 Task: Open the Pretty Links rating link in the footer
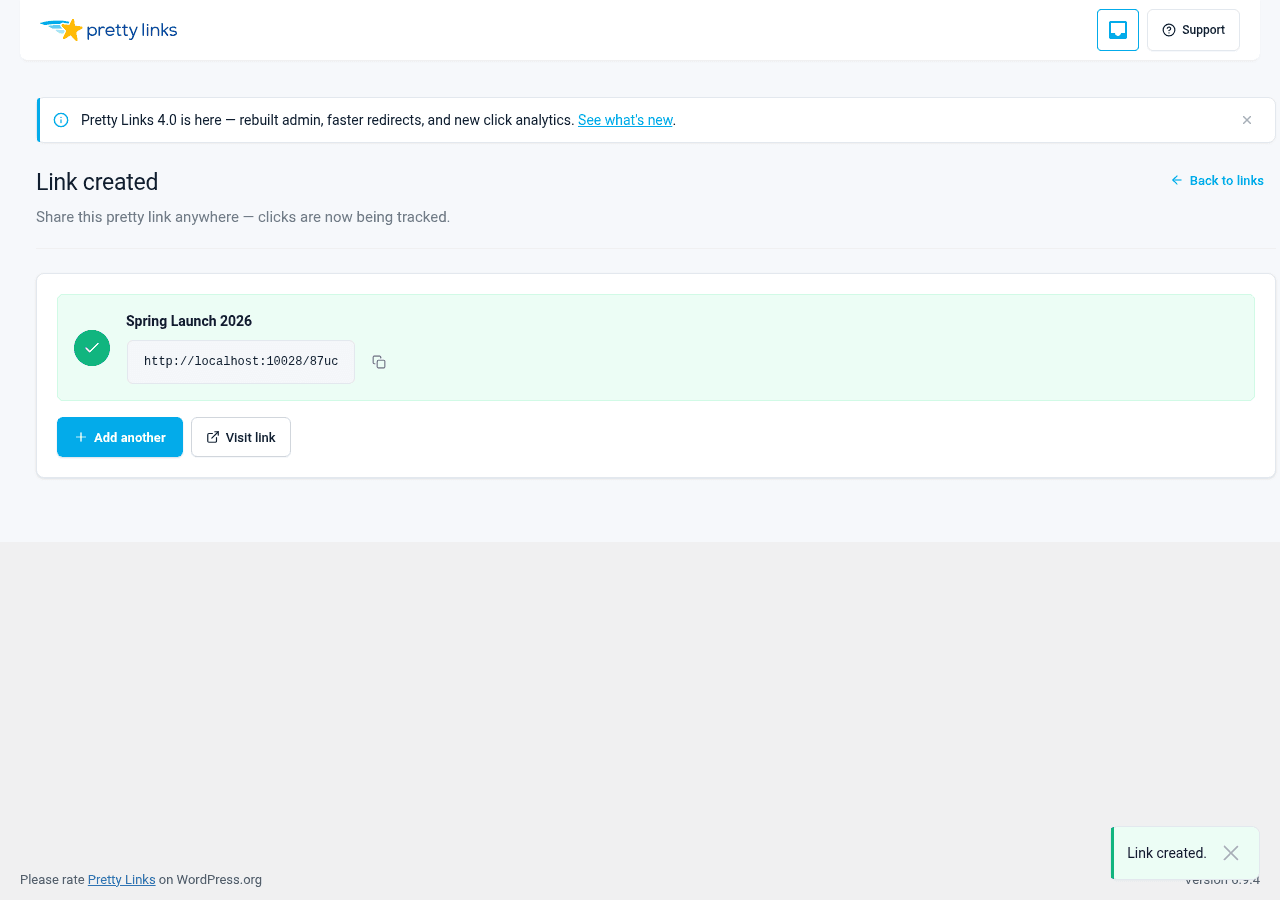[121, 880]
